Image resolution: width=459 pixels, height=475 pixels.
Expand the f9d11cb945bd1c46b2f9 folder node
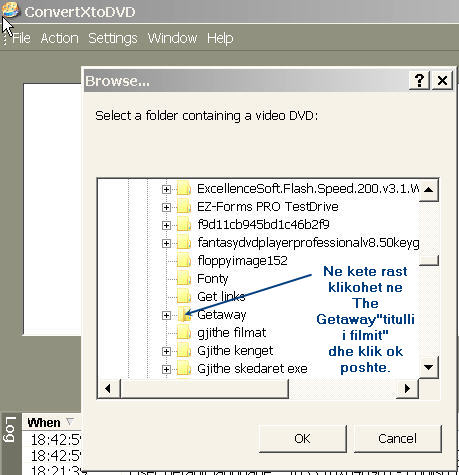pyautogui.click(x=166, y=225)
